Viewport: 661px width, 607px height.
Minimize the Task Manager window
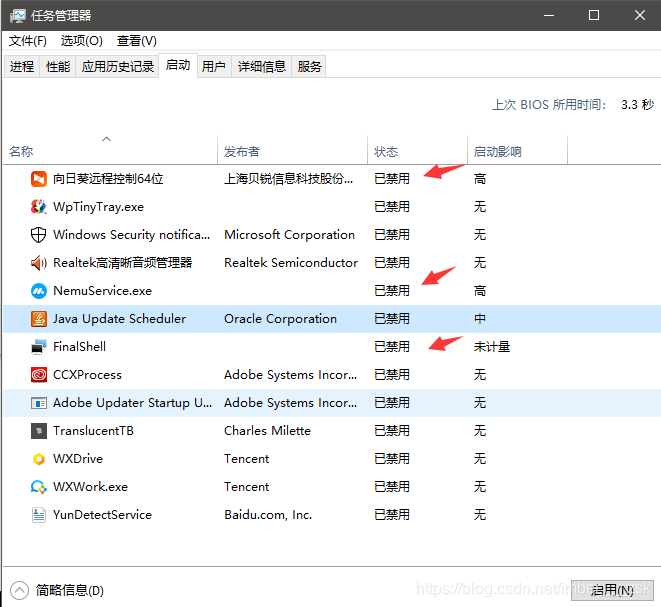[549, 16]
